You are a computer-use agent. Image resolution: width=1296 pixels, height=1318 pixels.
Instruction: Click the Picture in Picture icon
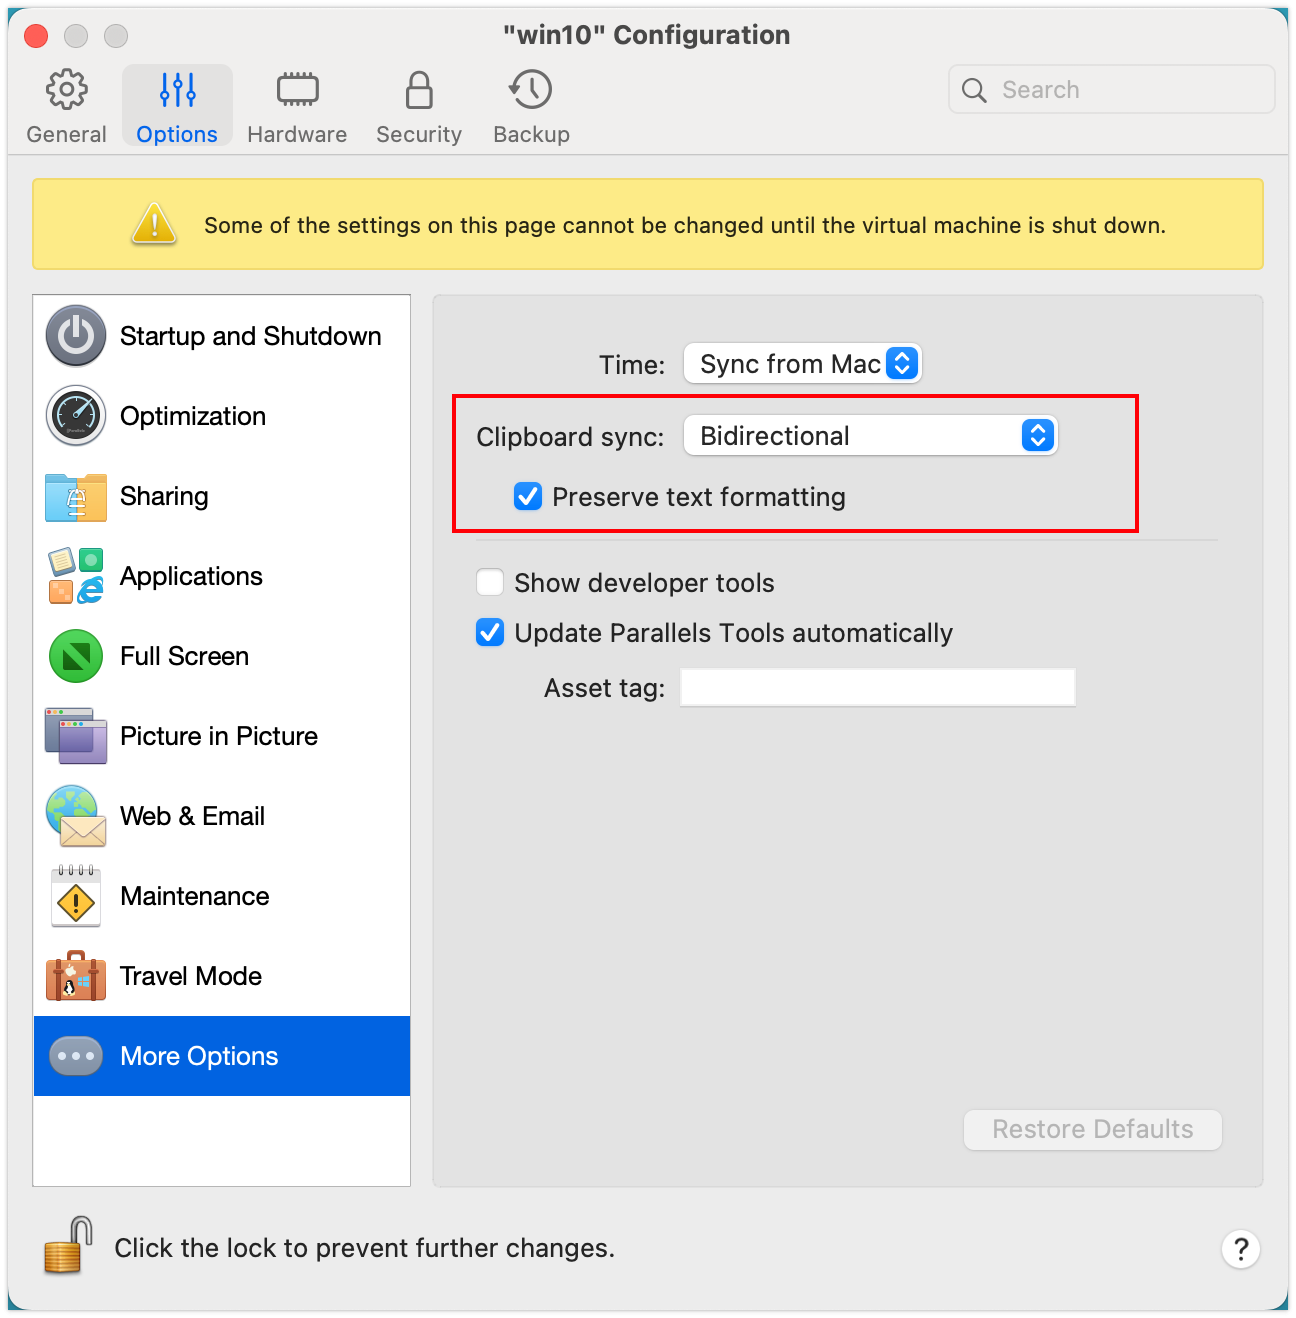tap(76, 736)
